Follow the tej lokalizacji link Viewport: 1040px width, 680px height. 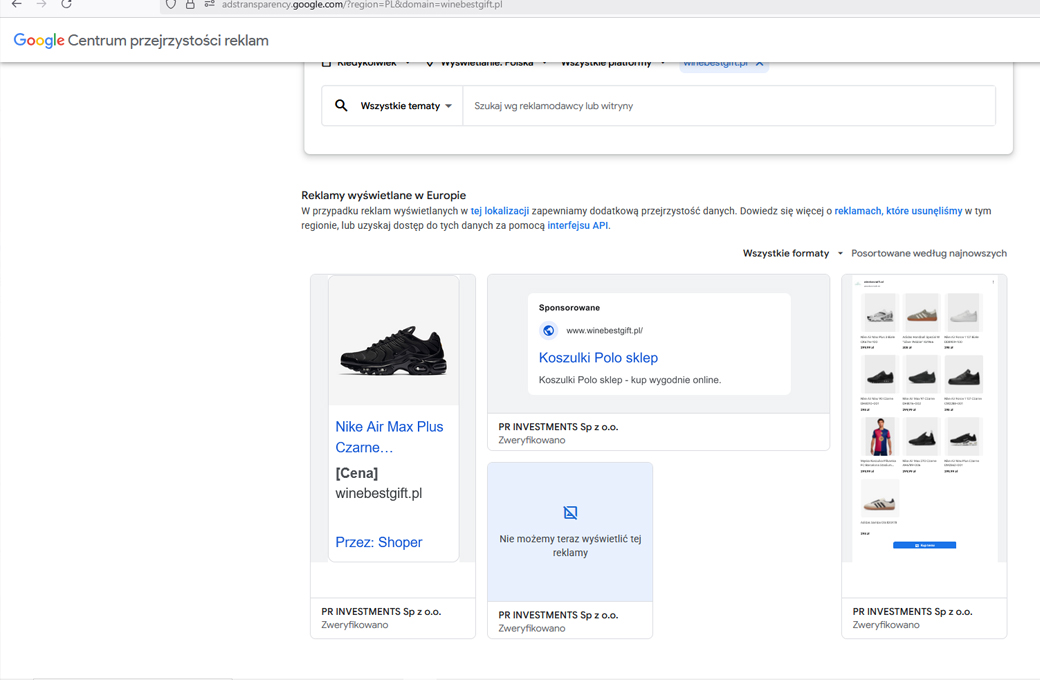[499, 211]
